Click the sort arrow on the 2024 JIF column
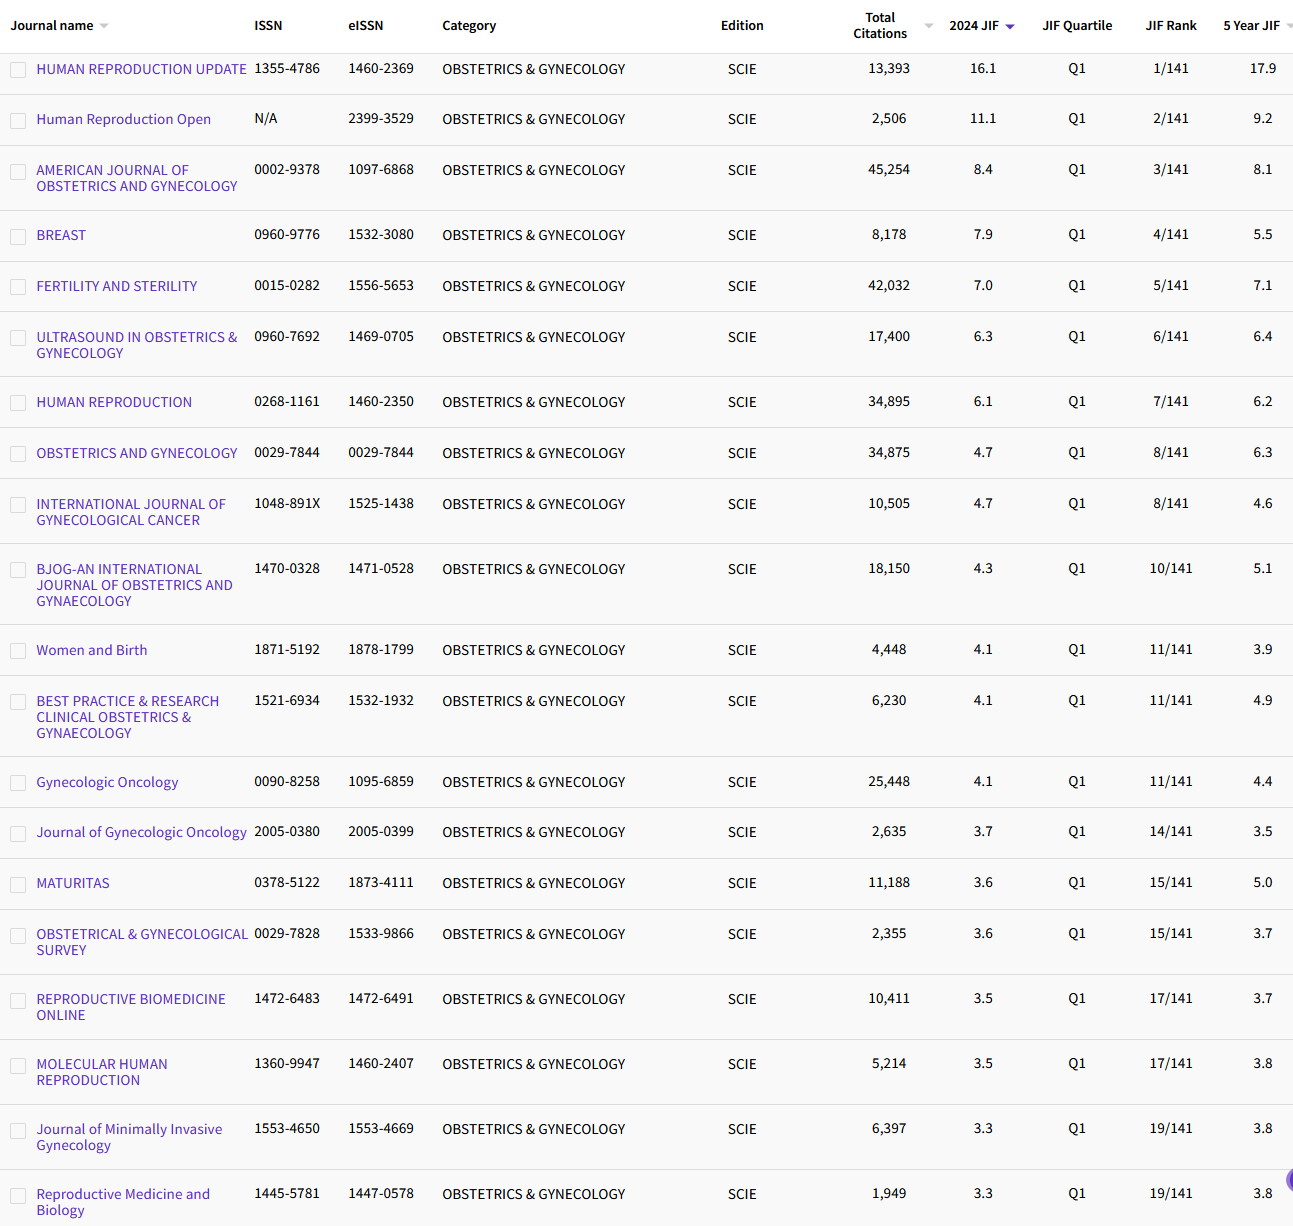This screenshot has height=1226, width=1293. click(x=1010, y=26)
